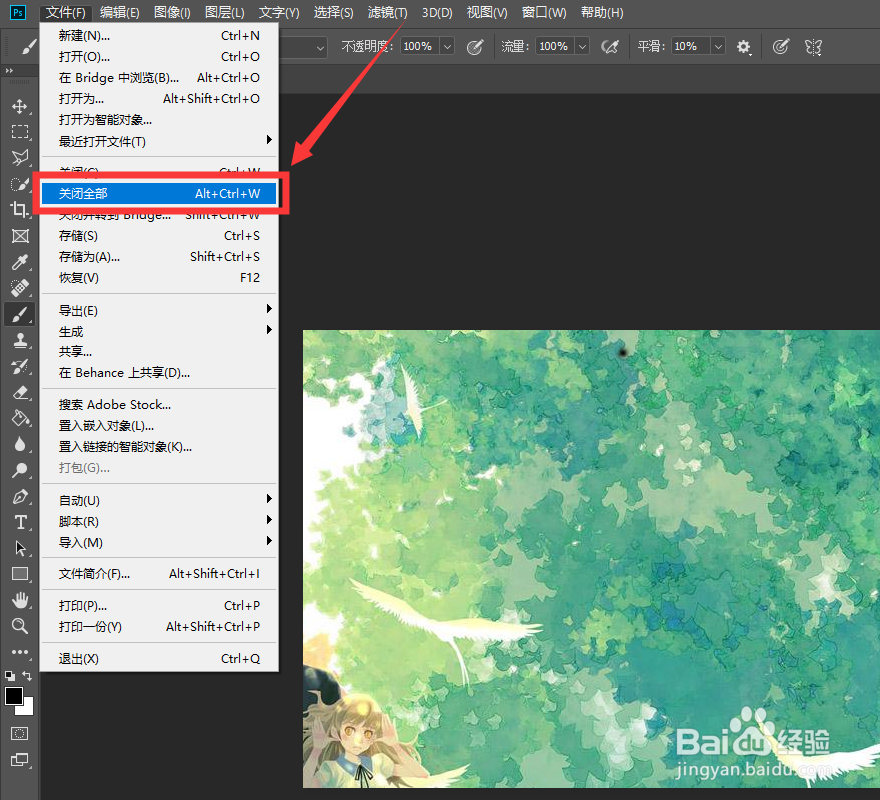880x800 pixels.
Task: Open the blend mode dropdown arrow
Action: [320, 48]
